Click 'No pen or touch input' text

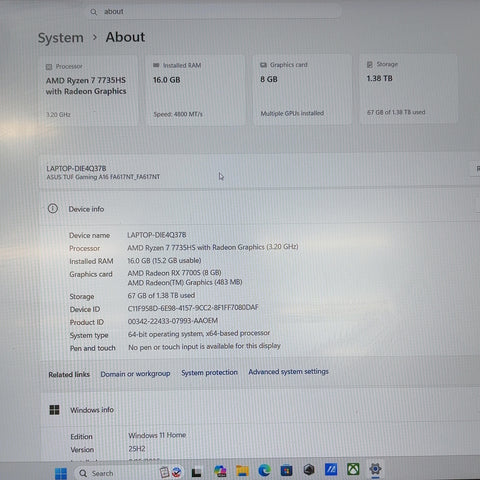(x=204, y=347)
